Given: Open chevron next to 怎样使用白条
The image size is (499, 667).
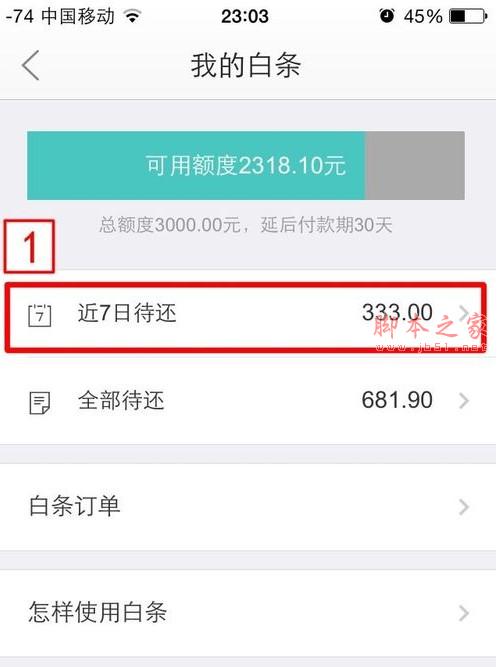Looking at the screenshot, I should pos(464,613).
